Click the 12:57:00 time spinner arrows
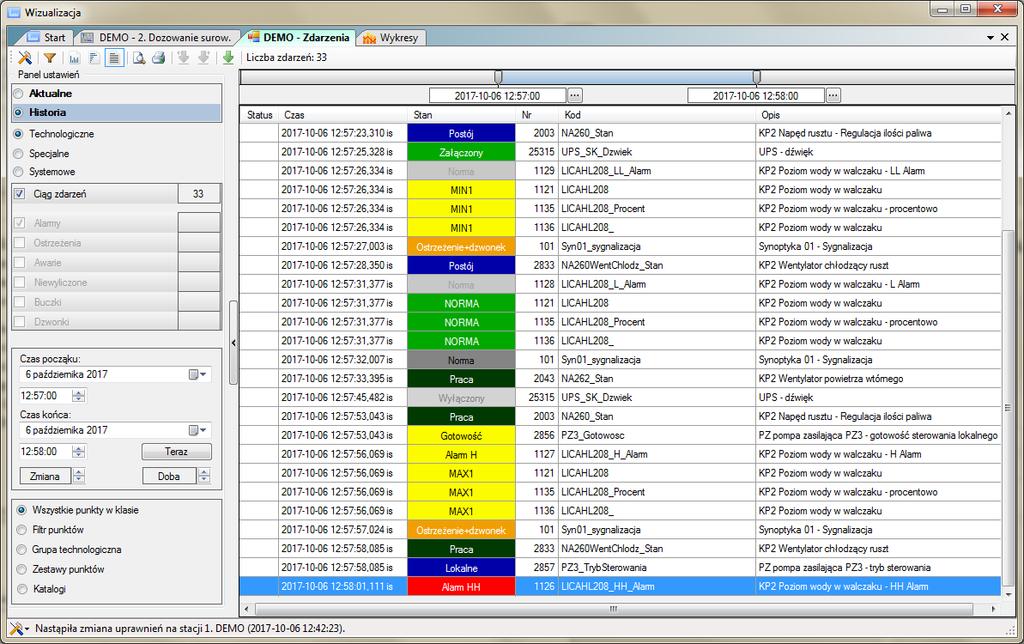This screenshot has width=1024, height=644. tap(78, 396)
